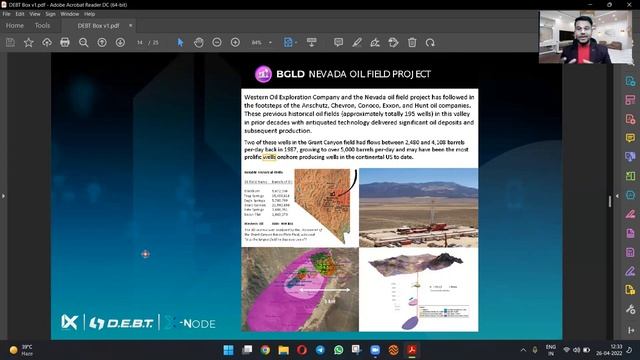
Task: Open More Tools wrench icon
Action: (630, 309)
